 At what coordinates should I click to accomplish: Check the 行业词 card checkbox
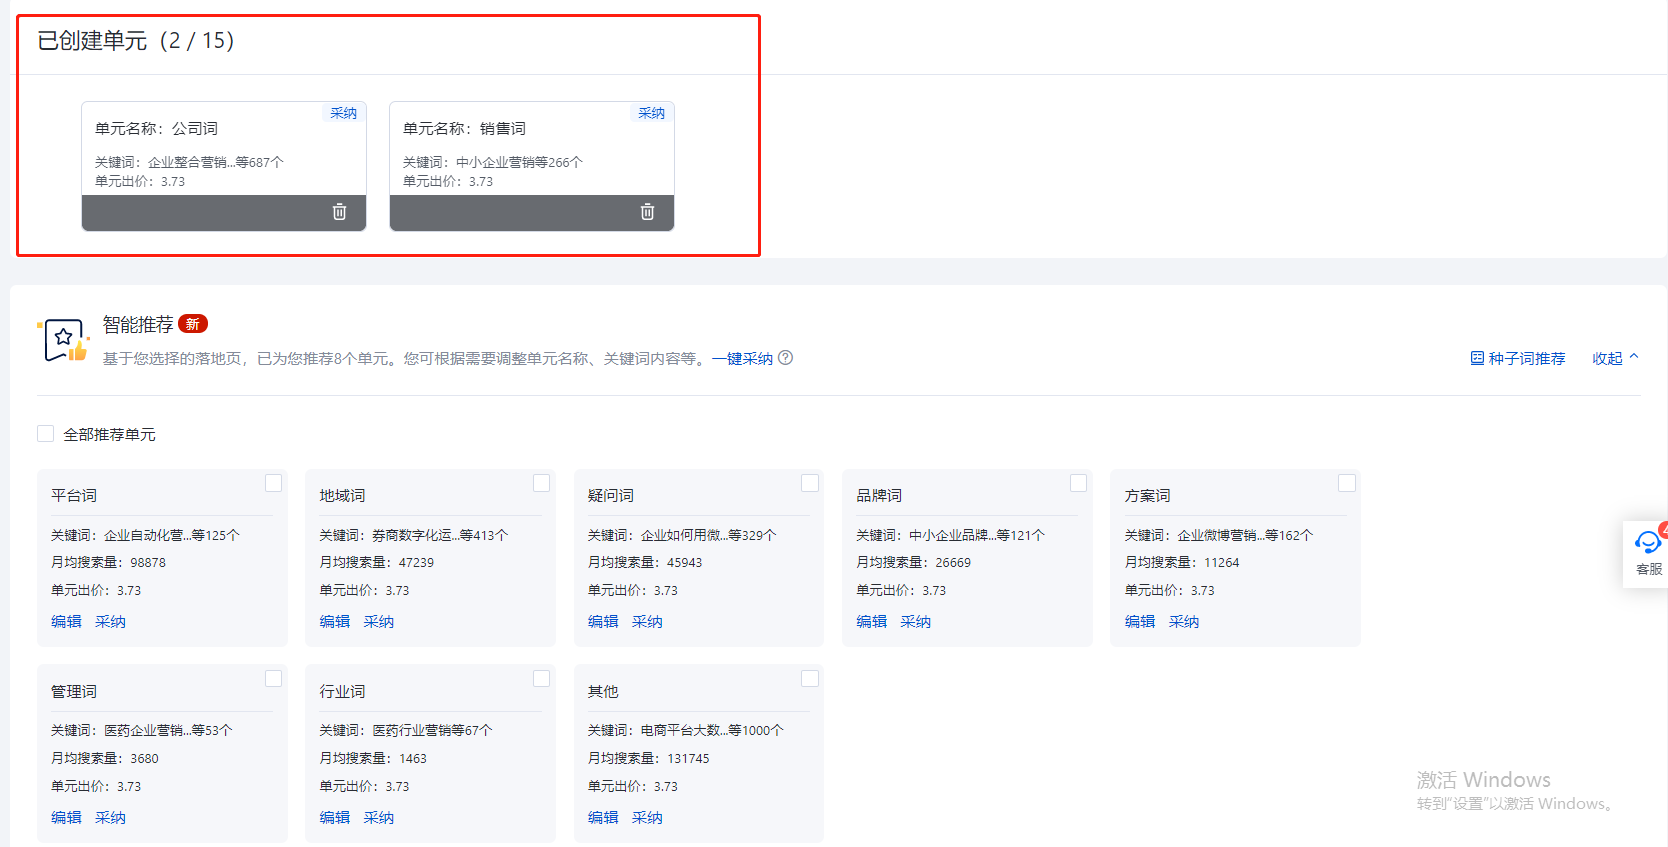click(x=541, y=678)
